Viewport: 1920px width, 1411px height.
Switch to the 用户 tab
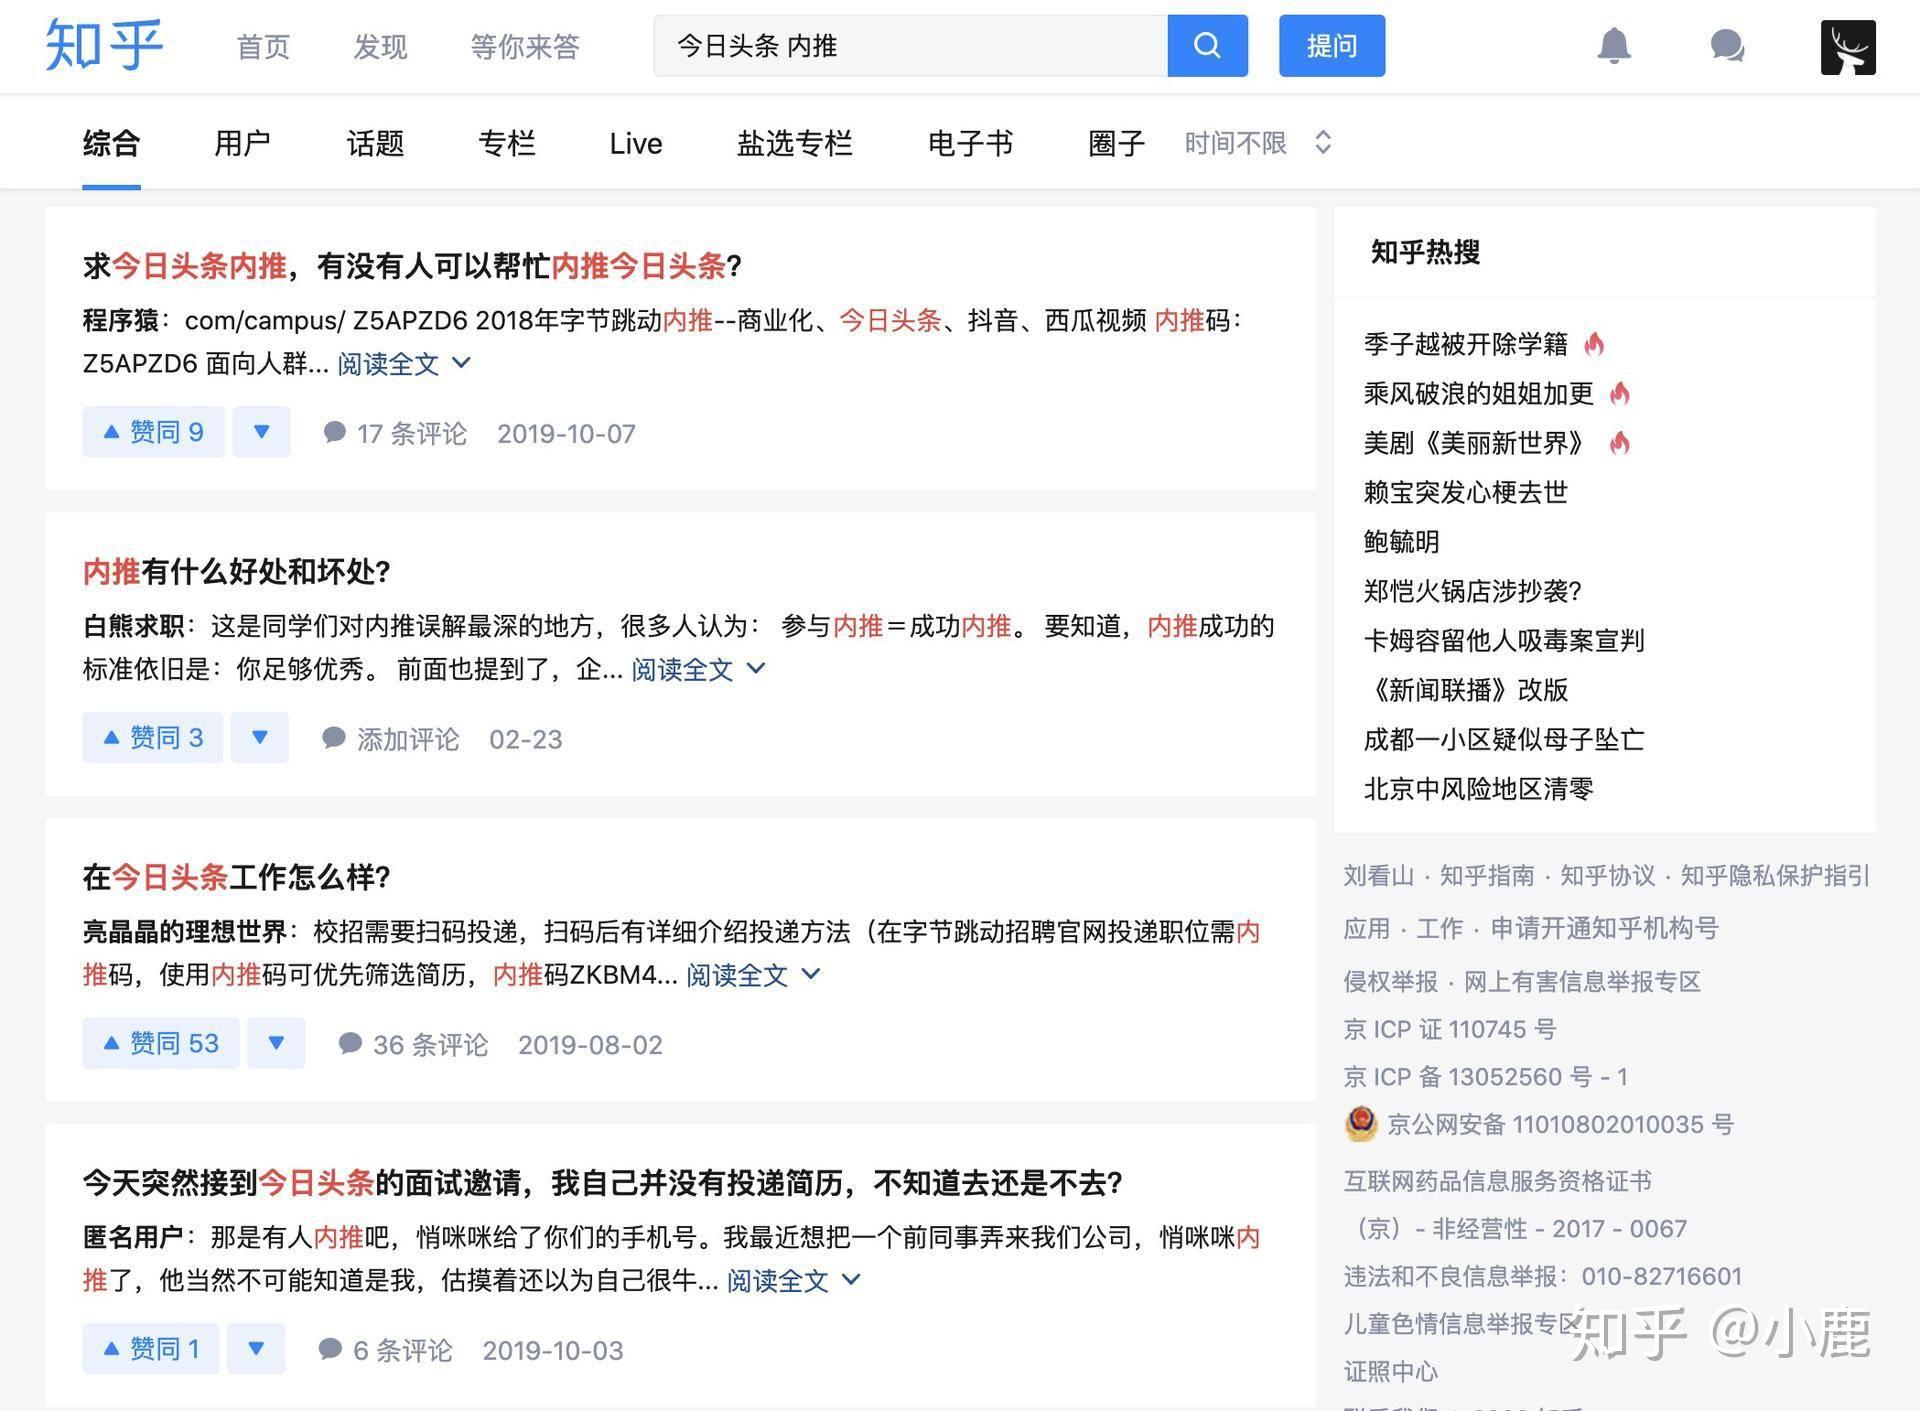[242, 143]
